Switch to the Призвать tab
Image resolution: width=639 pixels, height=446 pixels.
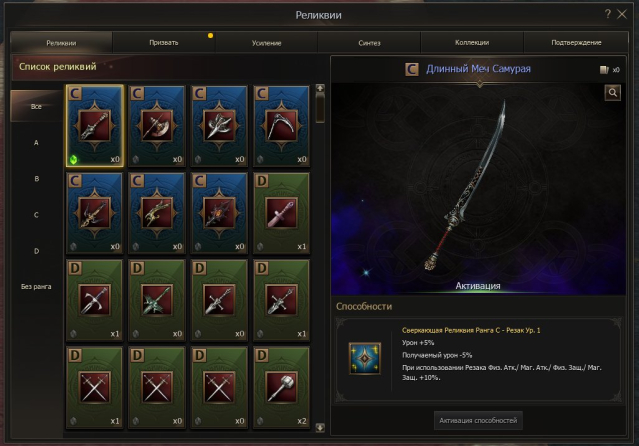click(164, 42)
